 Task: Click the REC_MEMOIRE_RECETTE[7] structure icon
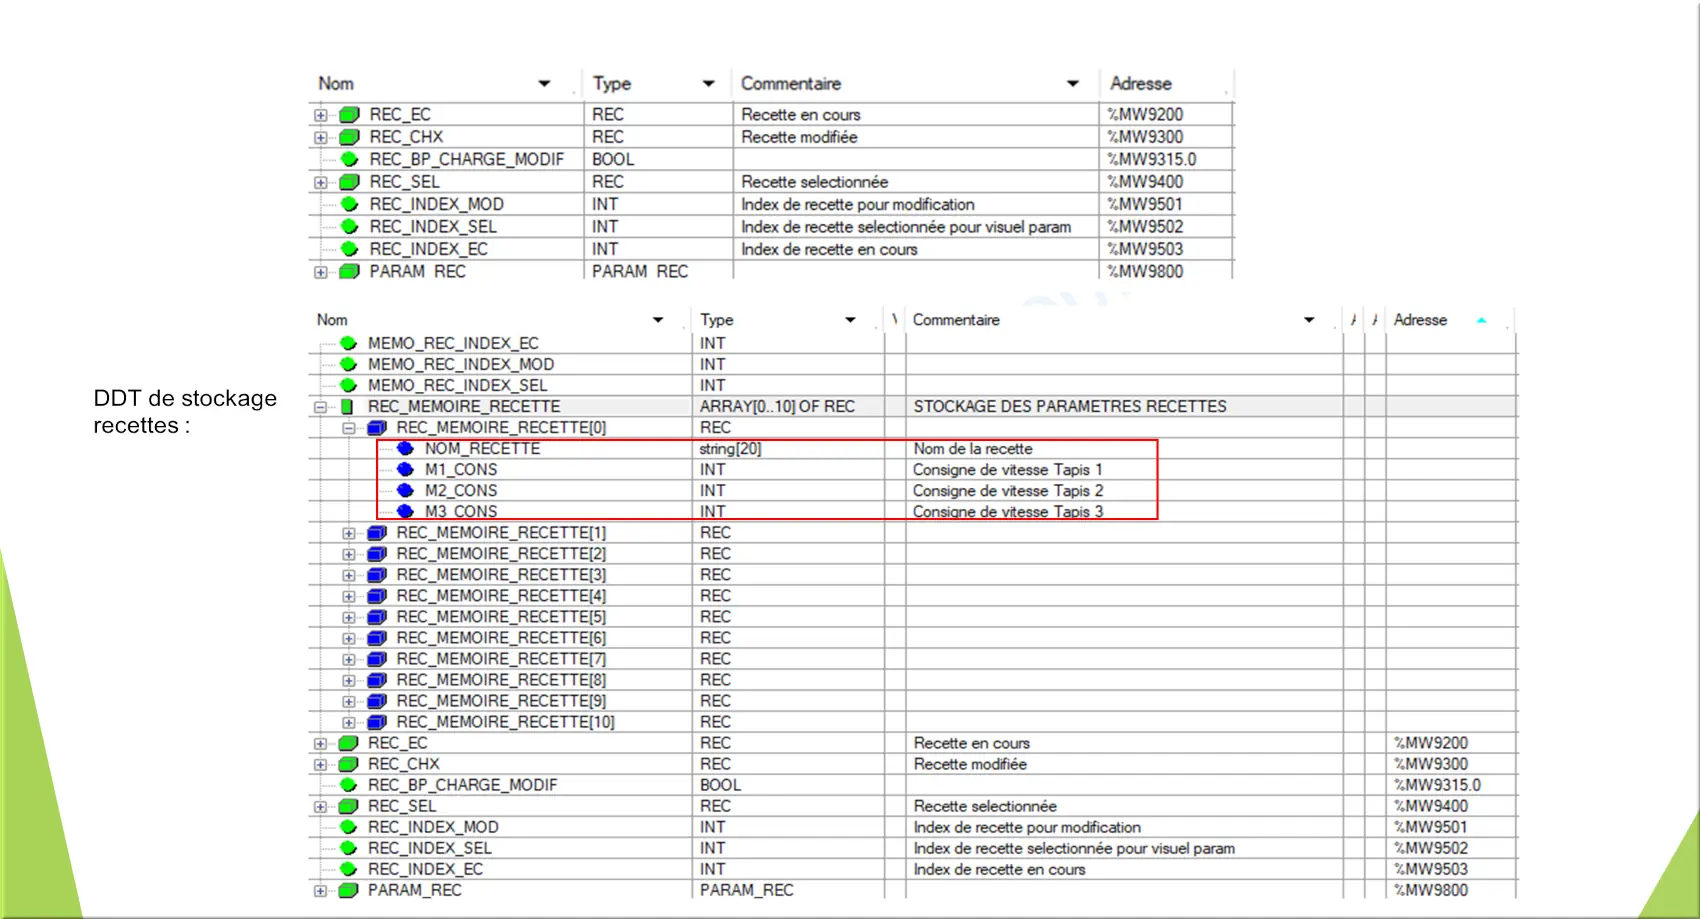377,659
